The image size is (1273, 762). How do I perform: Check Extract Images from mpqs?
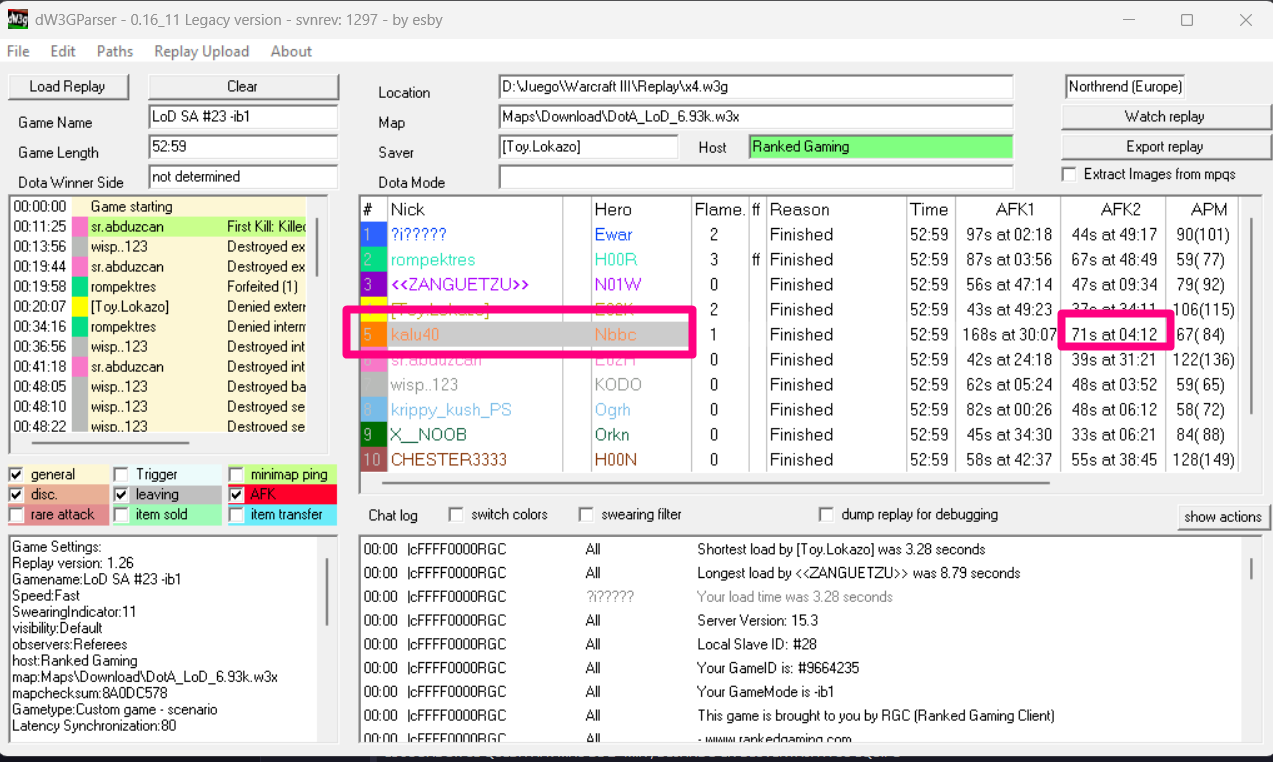click(1069, 174)
